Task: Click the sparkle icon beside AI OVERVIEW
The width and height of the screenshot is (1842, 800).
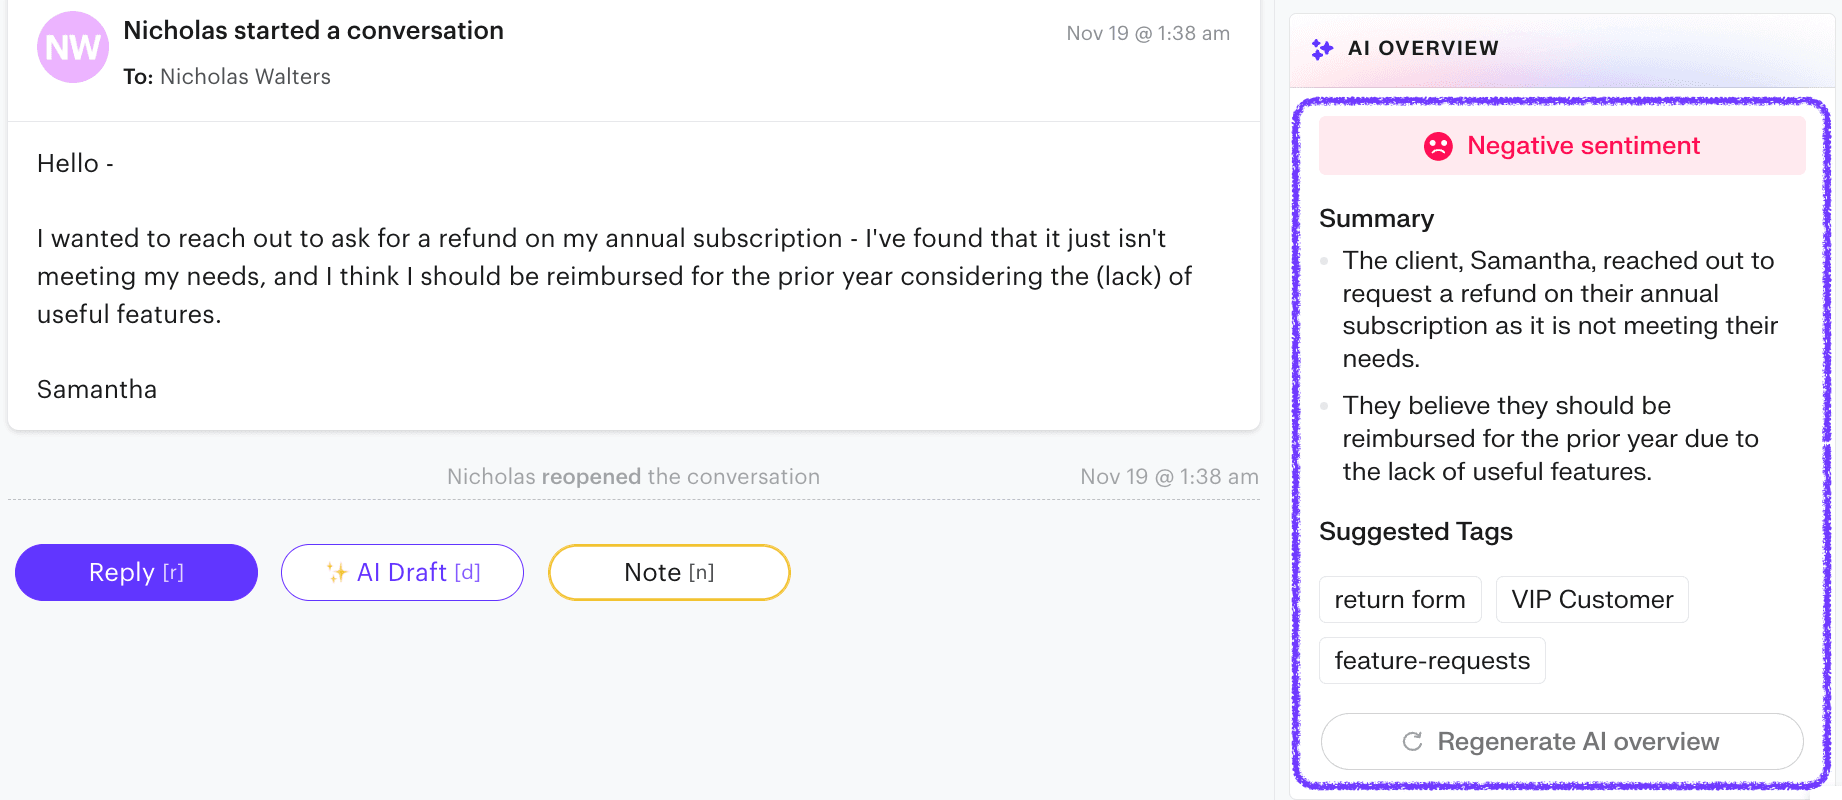Action: 1324,47
